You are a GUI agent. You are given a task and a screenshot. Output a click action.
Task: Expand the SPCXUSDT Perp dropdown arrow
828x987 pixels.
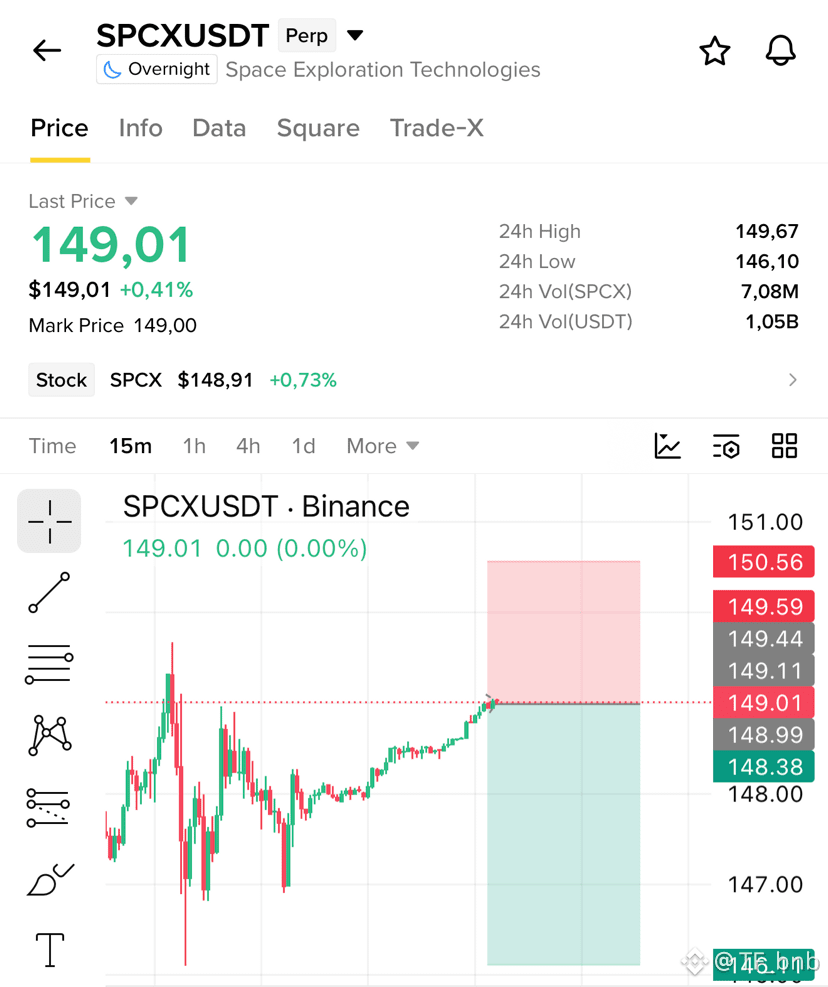355,35
